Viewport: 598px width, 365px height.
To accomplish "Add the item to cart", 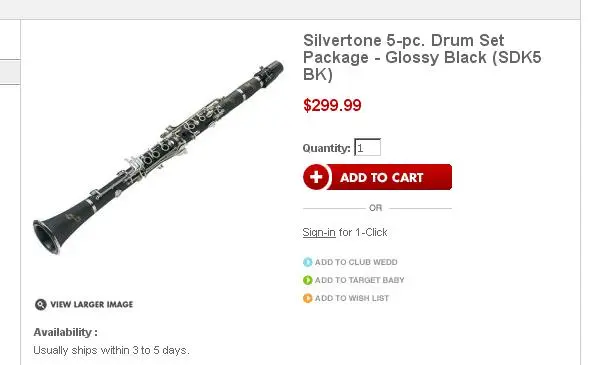I will (x=378, y=177).
